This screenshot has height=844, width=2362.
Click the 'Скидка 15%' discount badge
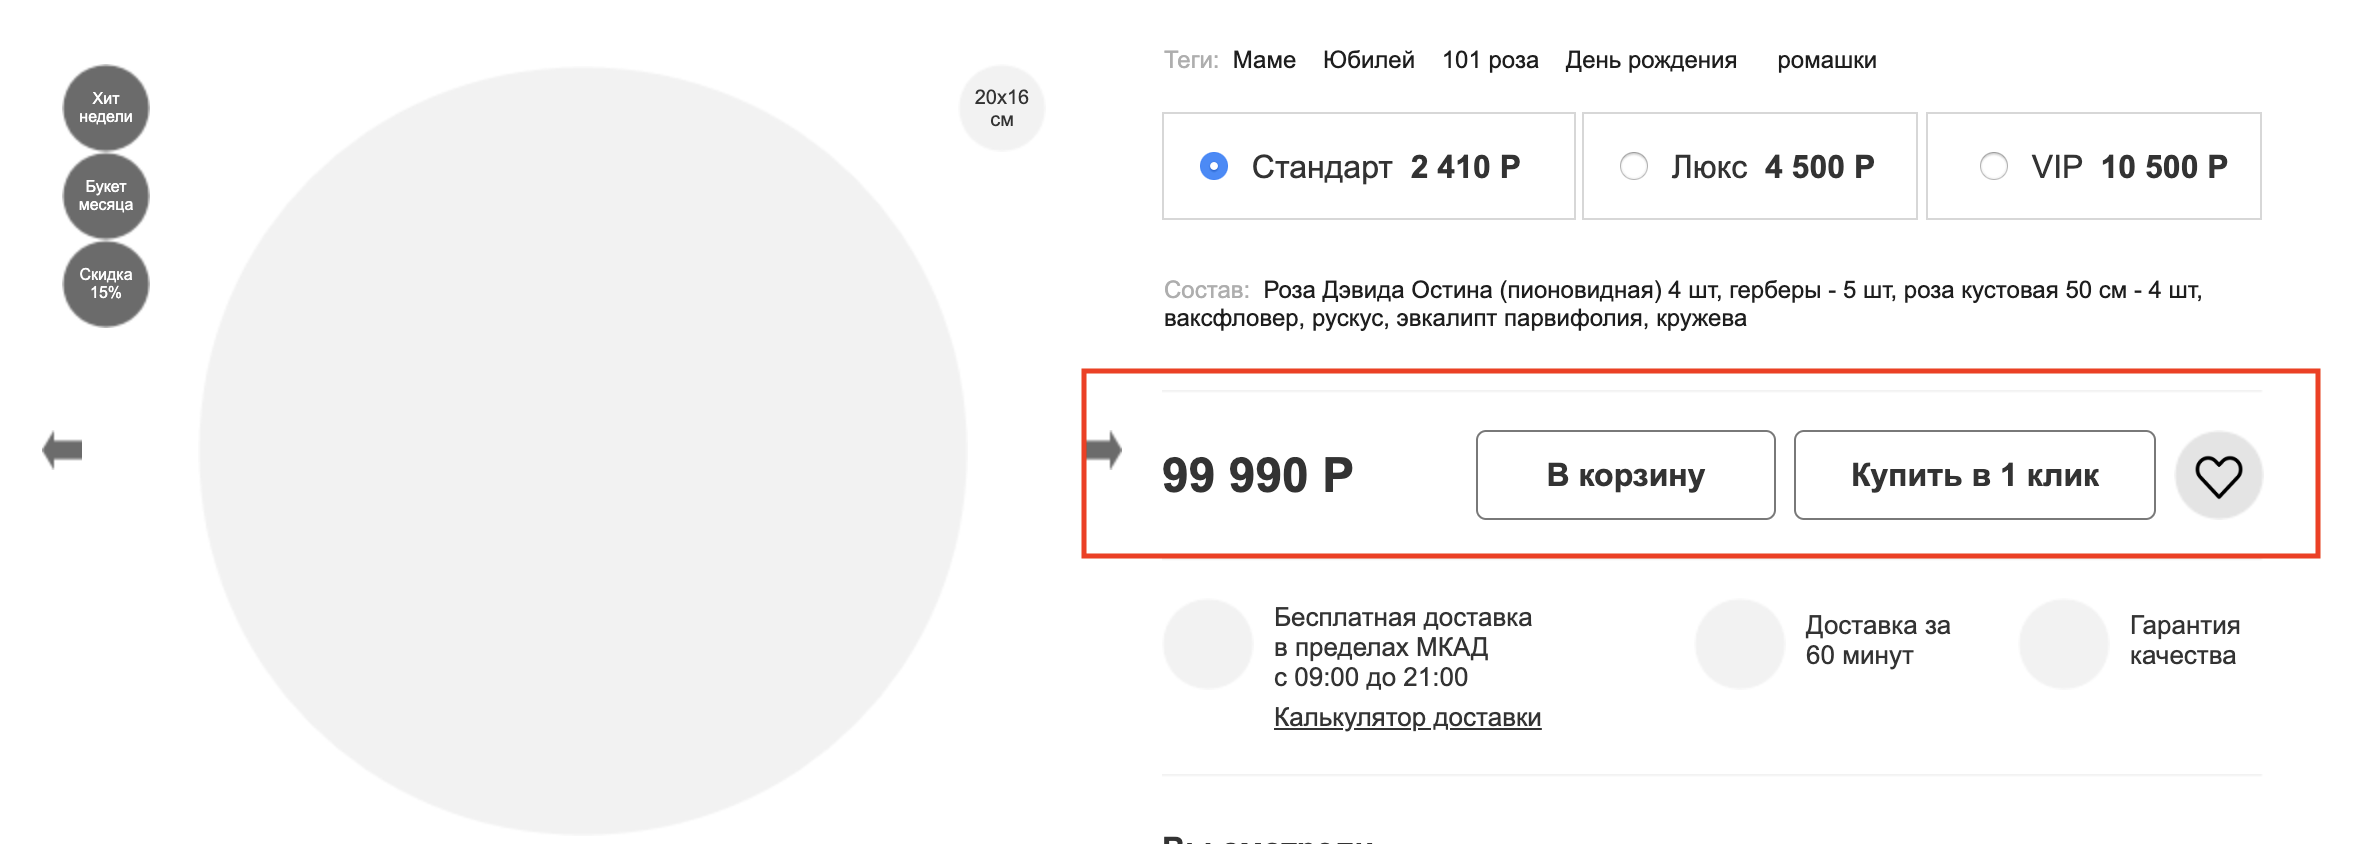tap(105, 284)
